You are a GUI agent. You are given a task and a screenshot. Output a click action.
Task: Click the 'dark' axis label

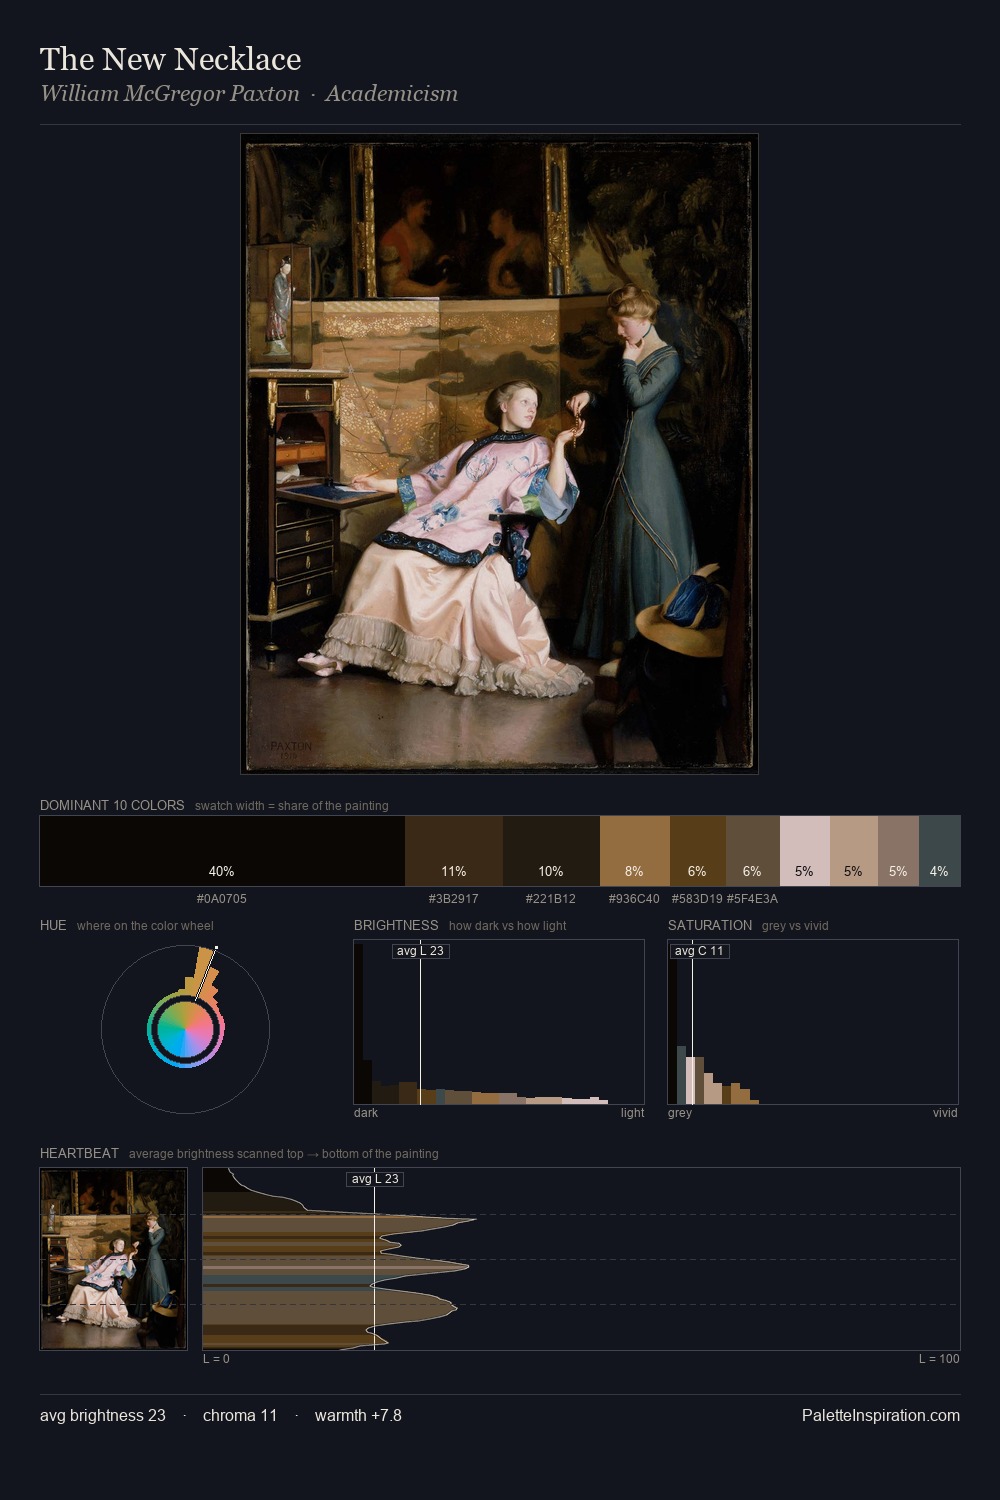tap(366, 1113)
